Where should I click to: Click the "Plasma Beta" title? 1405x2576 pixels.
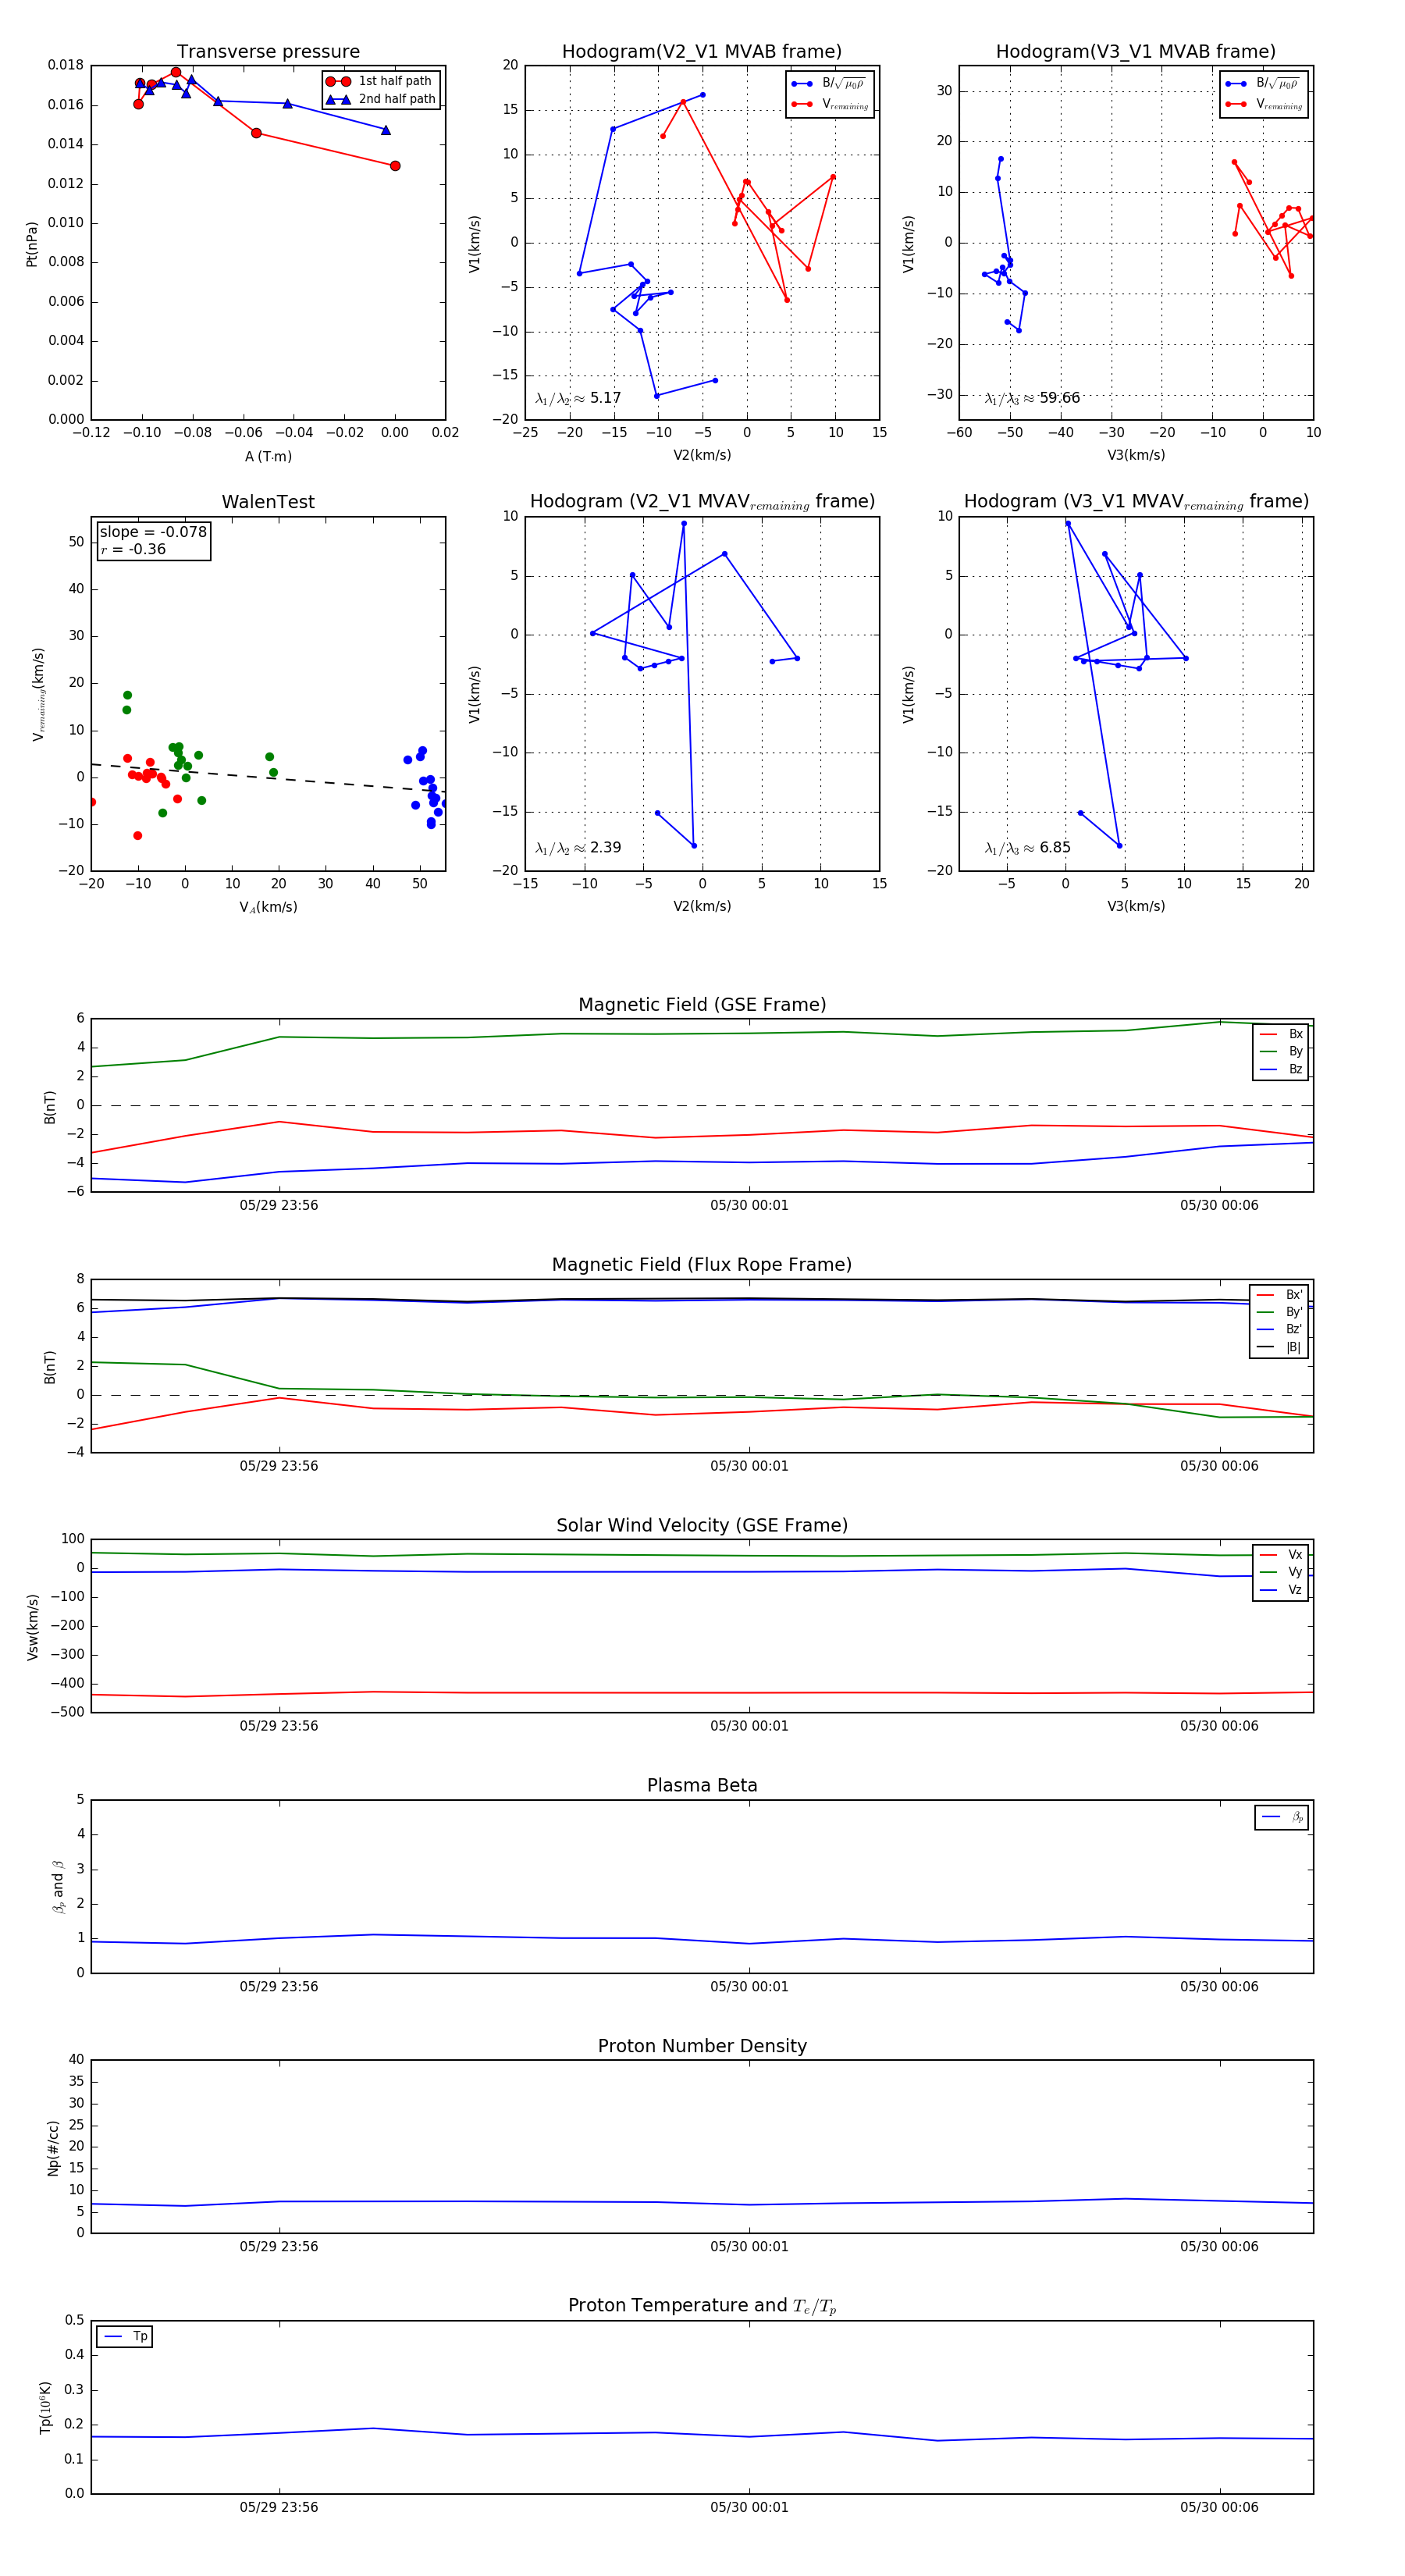coord(702,1785)
